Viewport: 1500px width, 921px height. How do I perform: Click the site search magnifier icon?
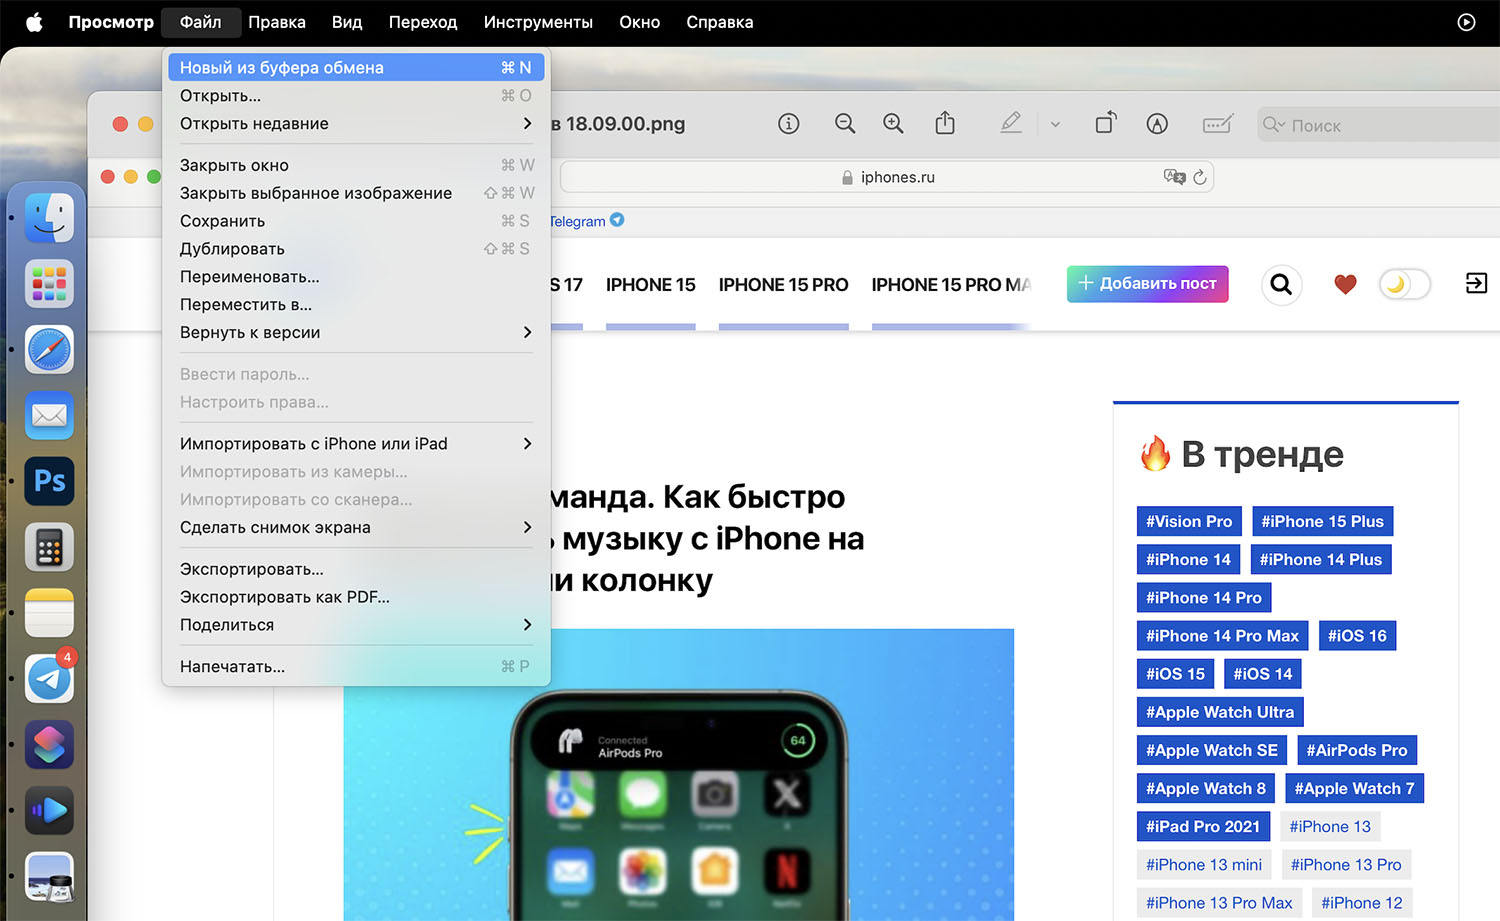(1281, 285)
